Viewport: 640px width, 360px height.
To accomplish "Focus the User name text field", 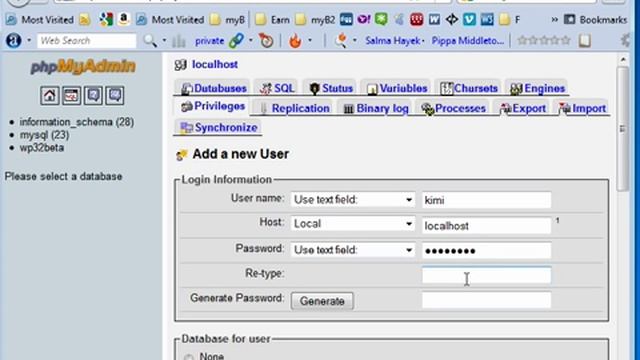I will [486, 200].
